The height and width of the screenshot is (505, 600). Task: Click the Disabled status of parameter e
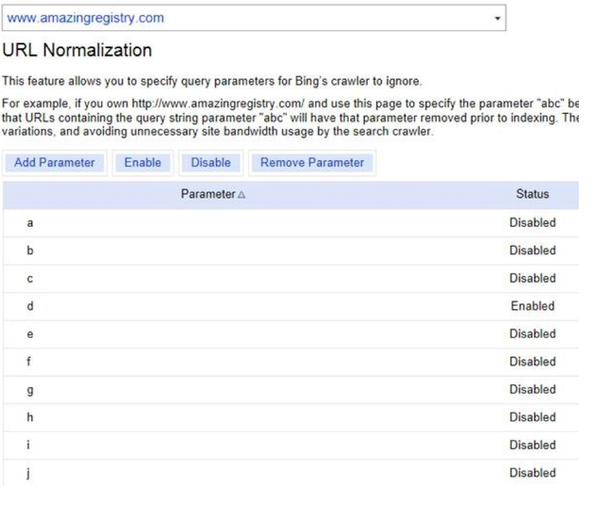(x=533, y=334)
